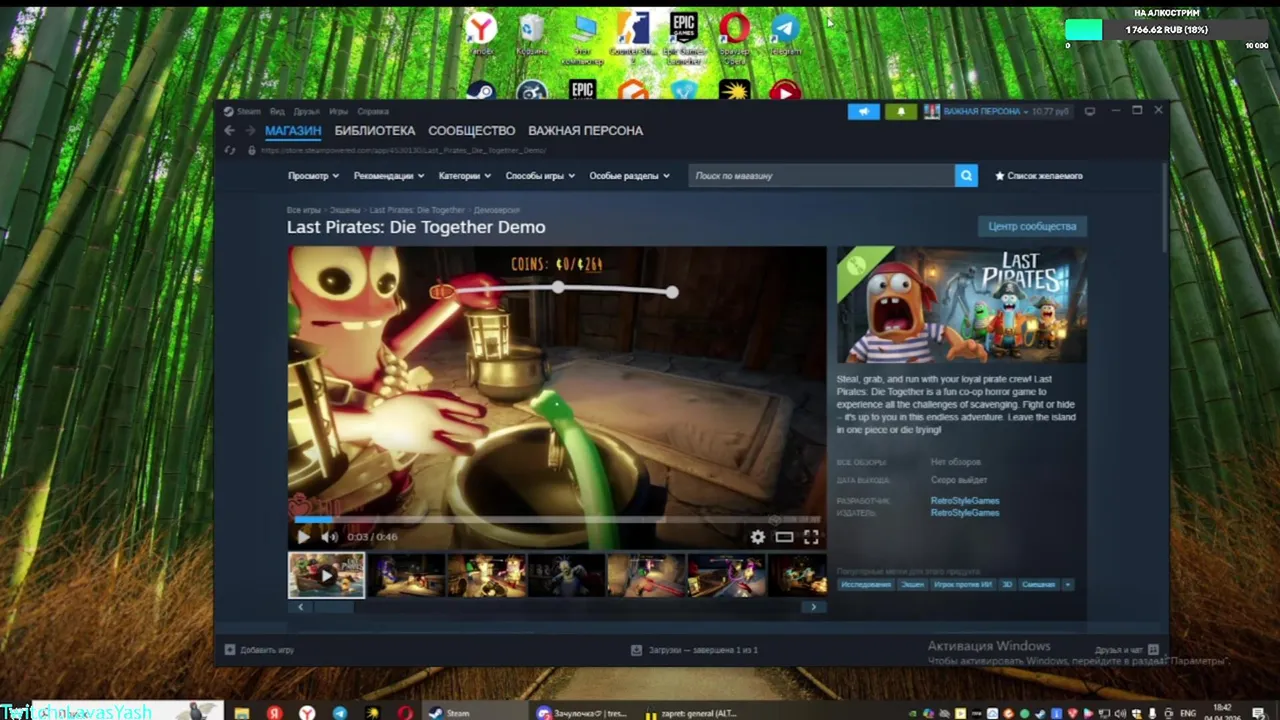Toggle theater mode on trailer player
1280x720 pixels.
tap(785, 537)
